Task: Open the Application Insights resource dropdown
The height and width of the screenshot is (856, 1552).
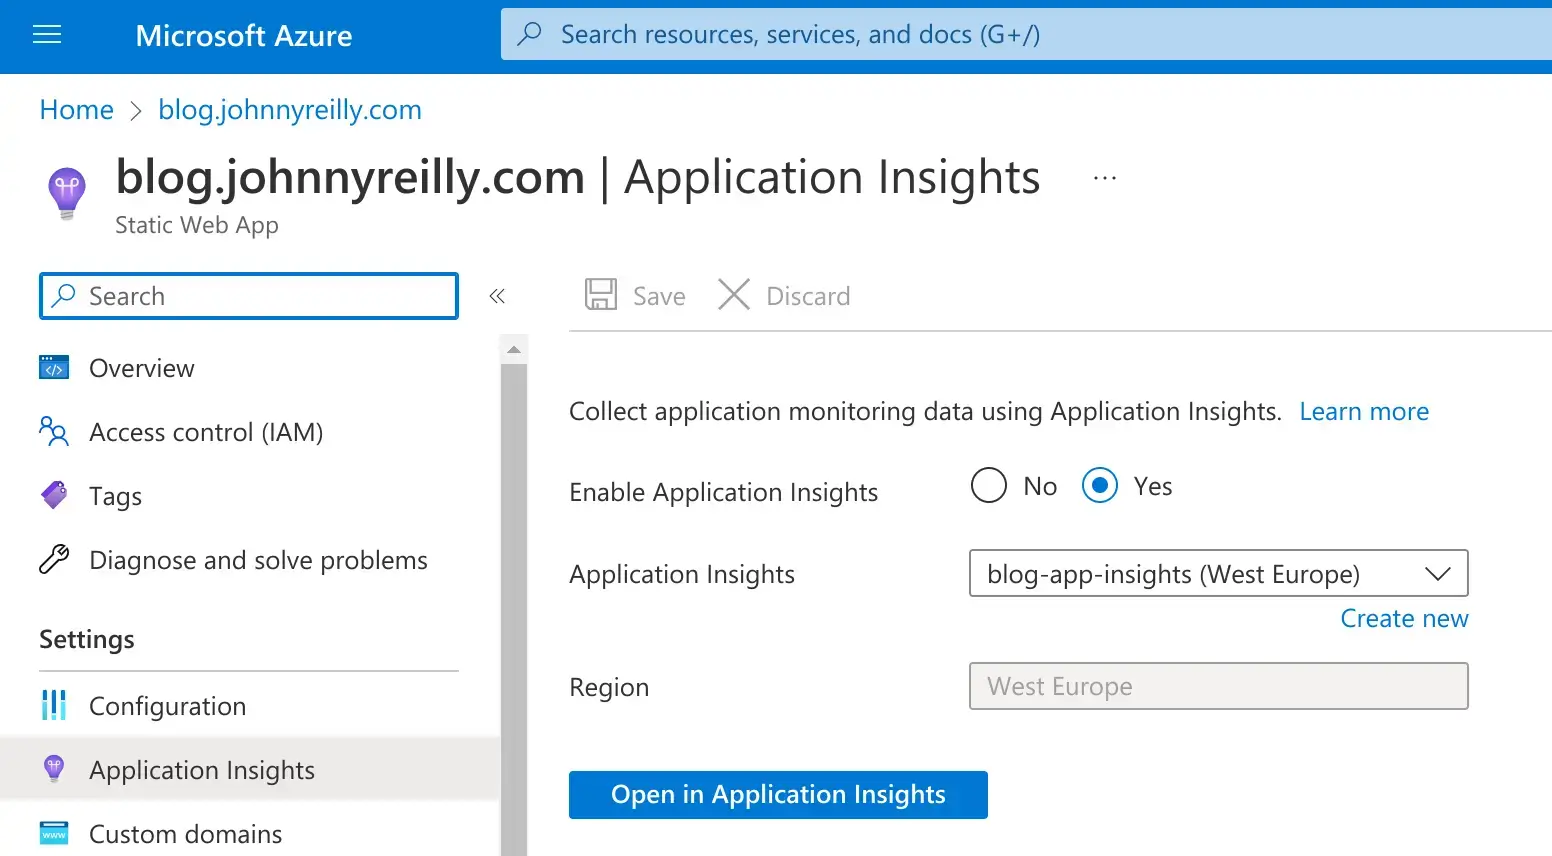Action: 1438,573
